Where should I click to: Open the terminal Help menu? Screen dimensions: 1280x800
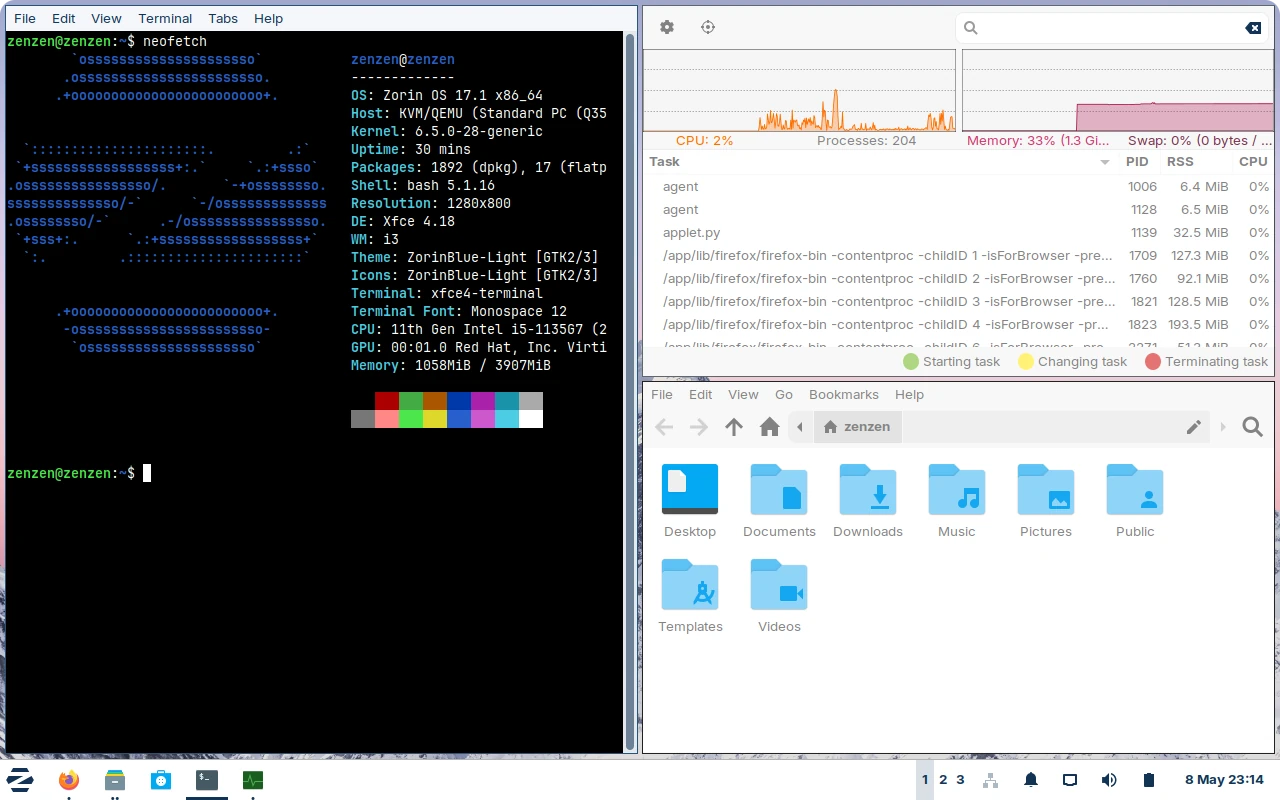tap(268, 18)
